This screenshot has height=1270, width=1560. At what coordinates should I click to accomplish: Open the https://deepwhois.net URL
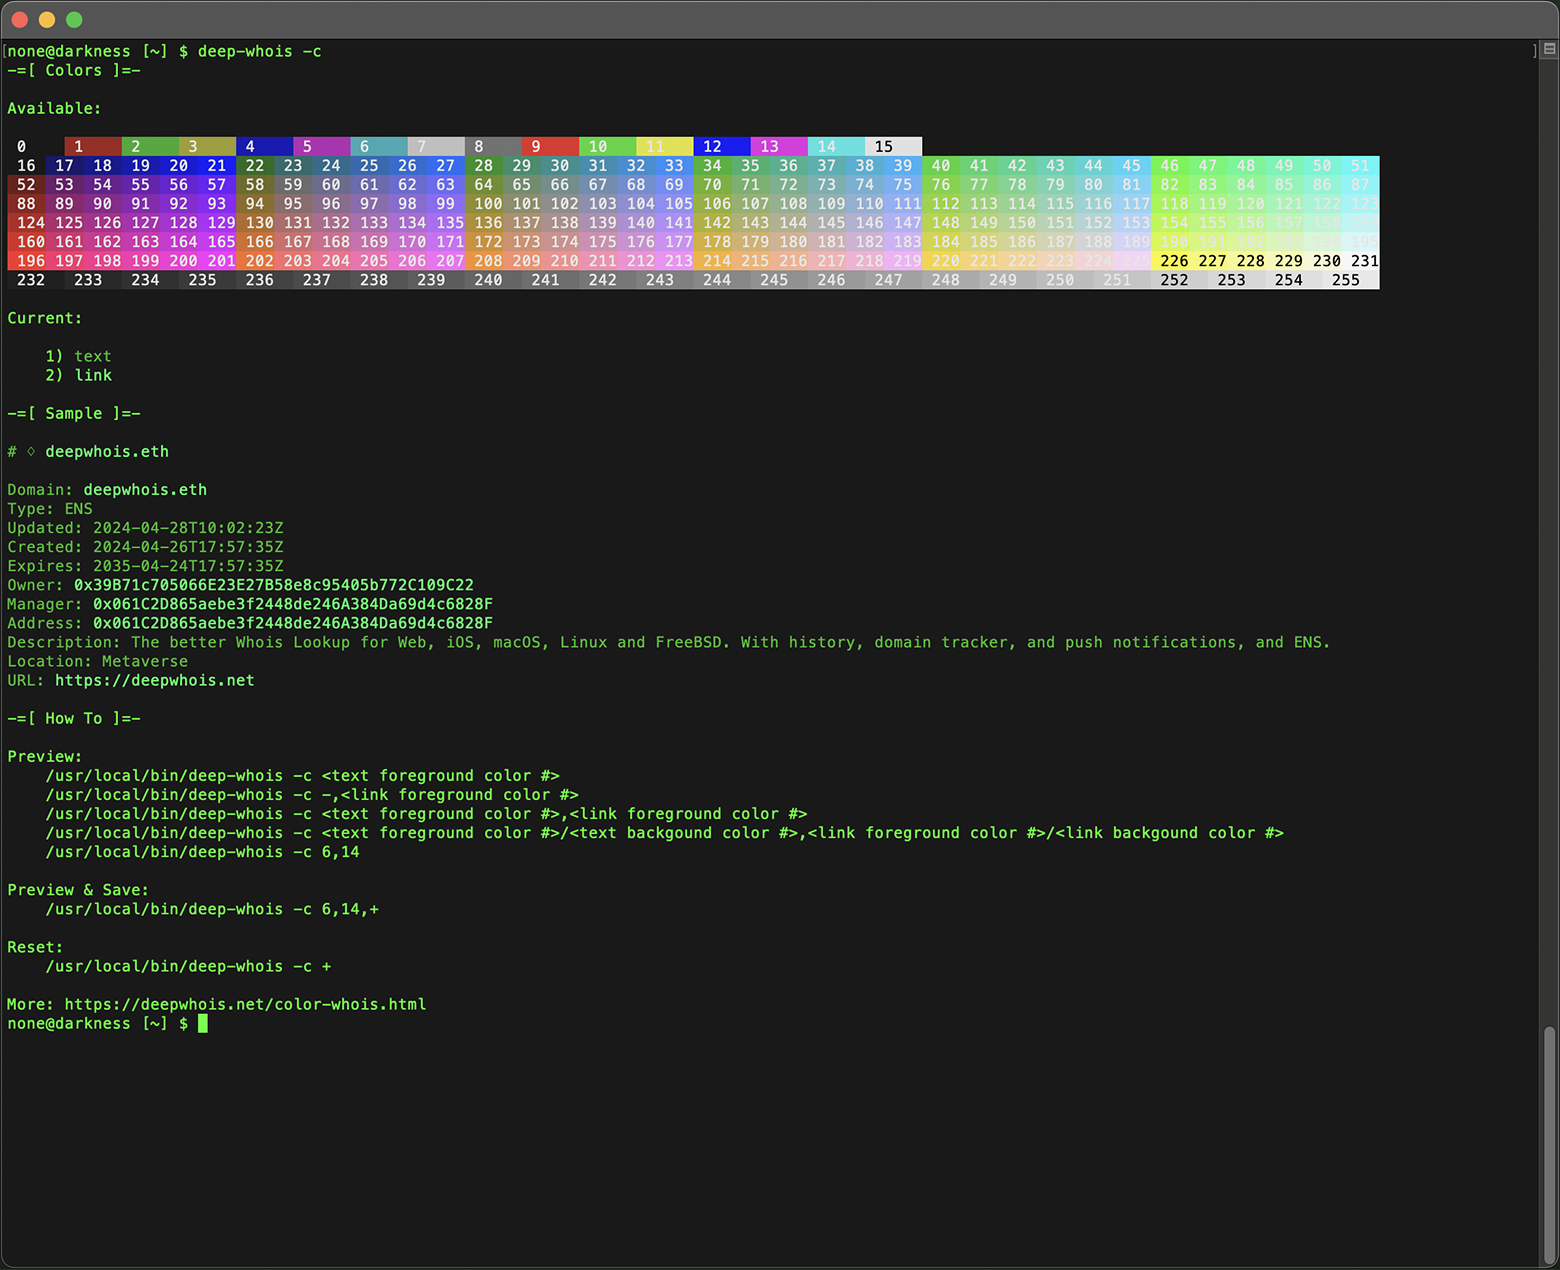coord(154,680)
